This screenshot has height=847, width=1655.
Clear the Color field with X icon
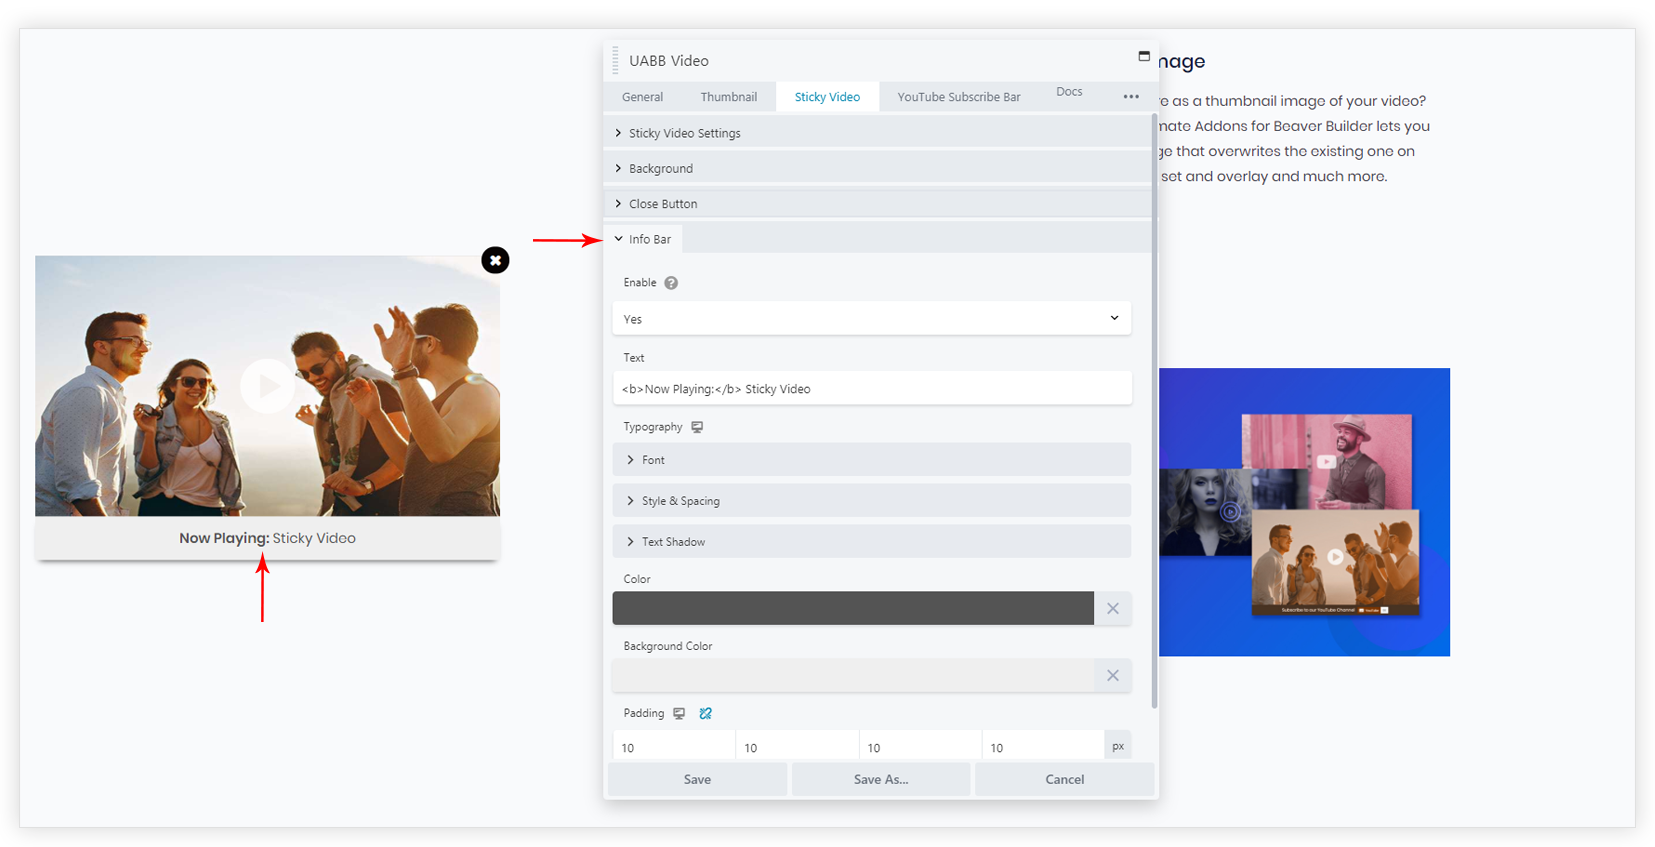pyautogui.click(x=1112, y=608)
